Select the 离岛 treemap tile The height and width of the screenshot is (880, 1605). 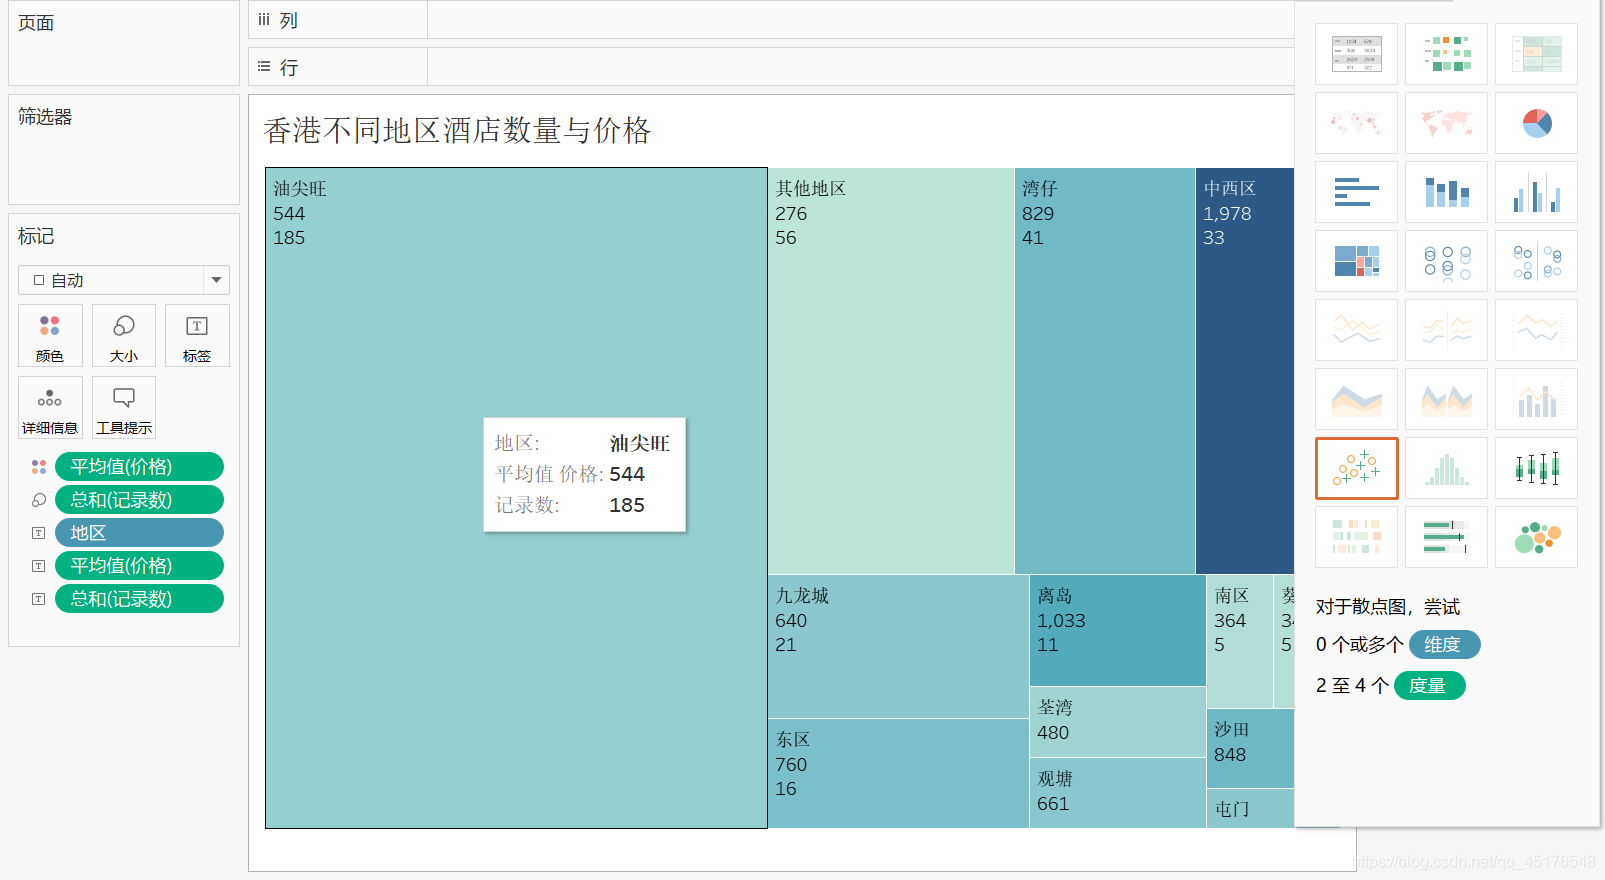(1118, 630)
